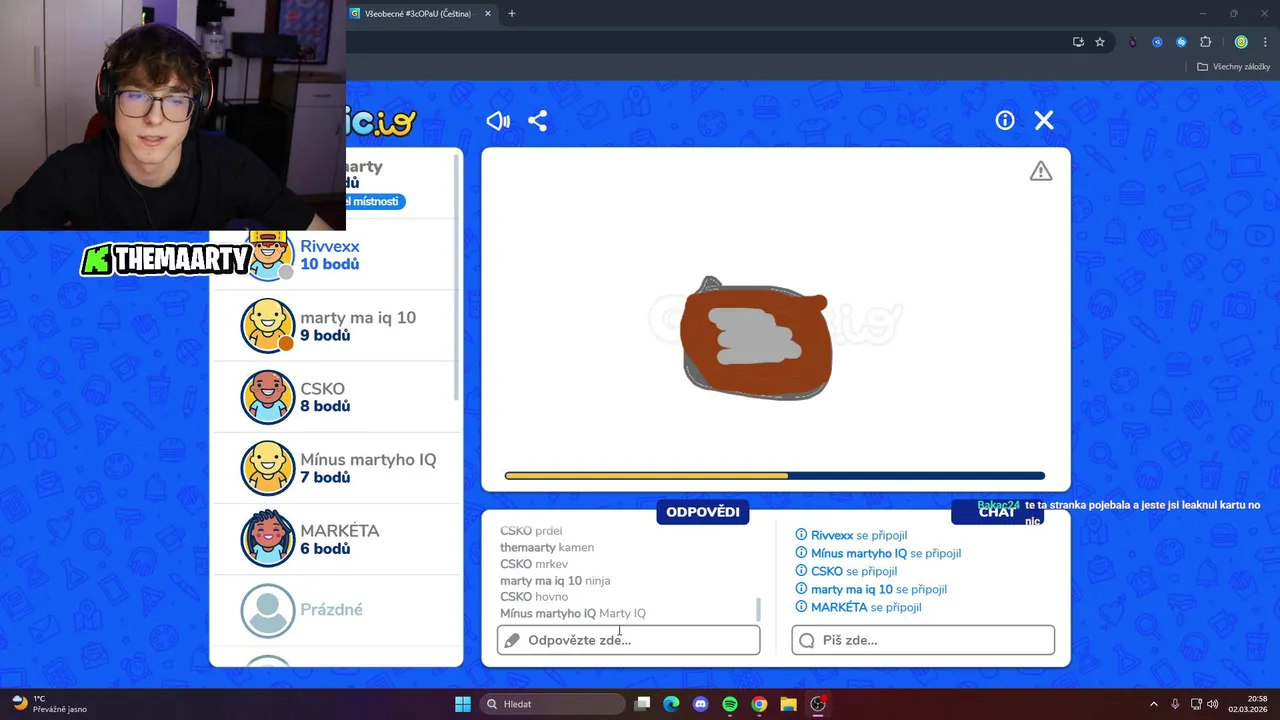Click MARKÉTA player avatar
The width and height of the screenshot is (1280, 720).
point(268,539)
